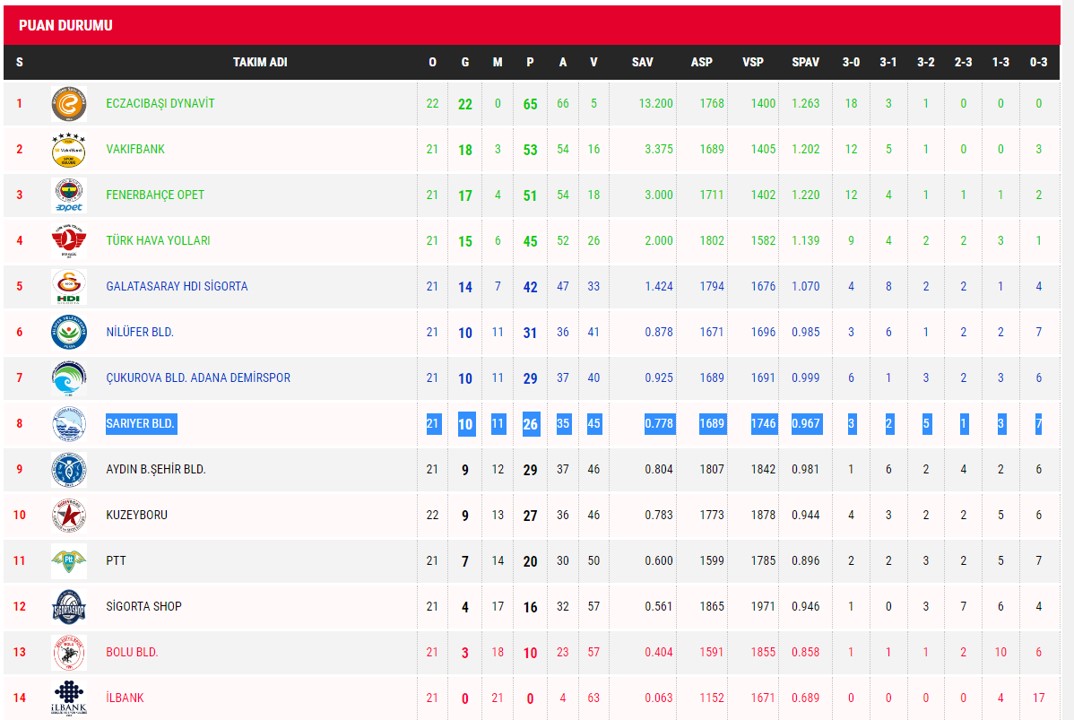Click Sigorta Shop's points value 16
This screenshot has height=720, width=1074.
[x=530, y=607]
